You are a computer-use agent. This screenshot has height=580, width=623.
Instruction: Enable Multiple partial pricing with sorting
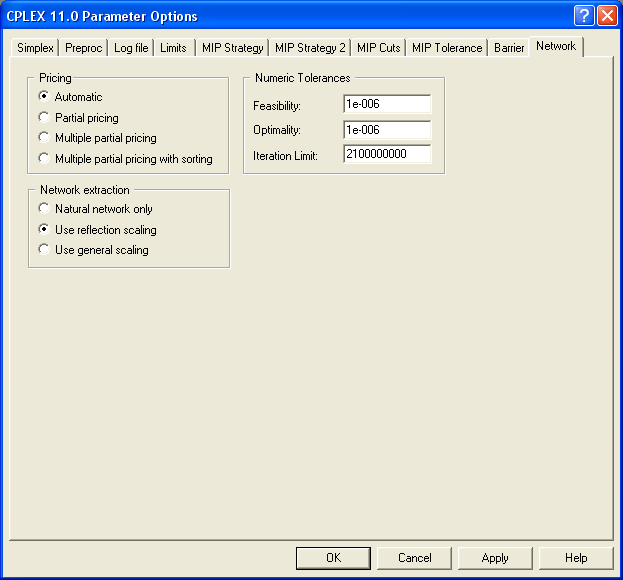[43, 159]
